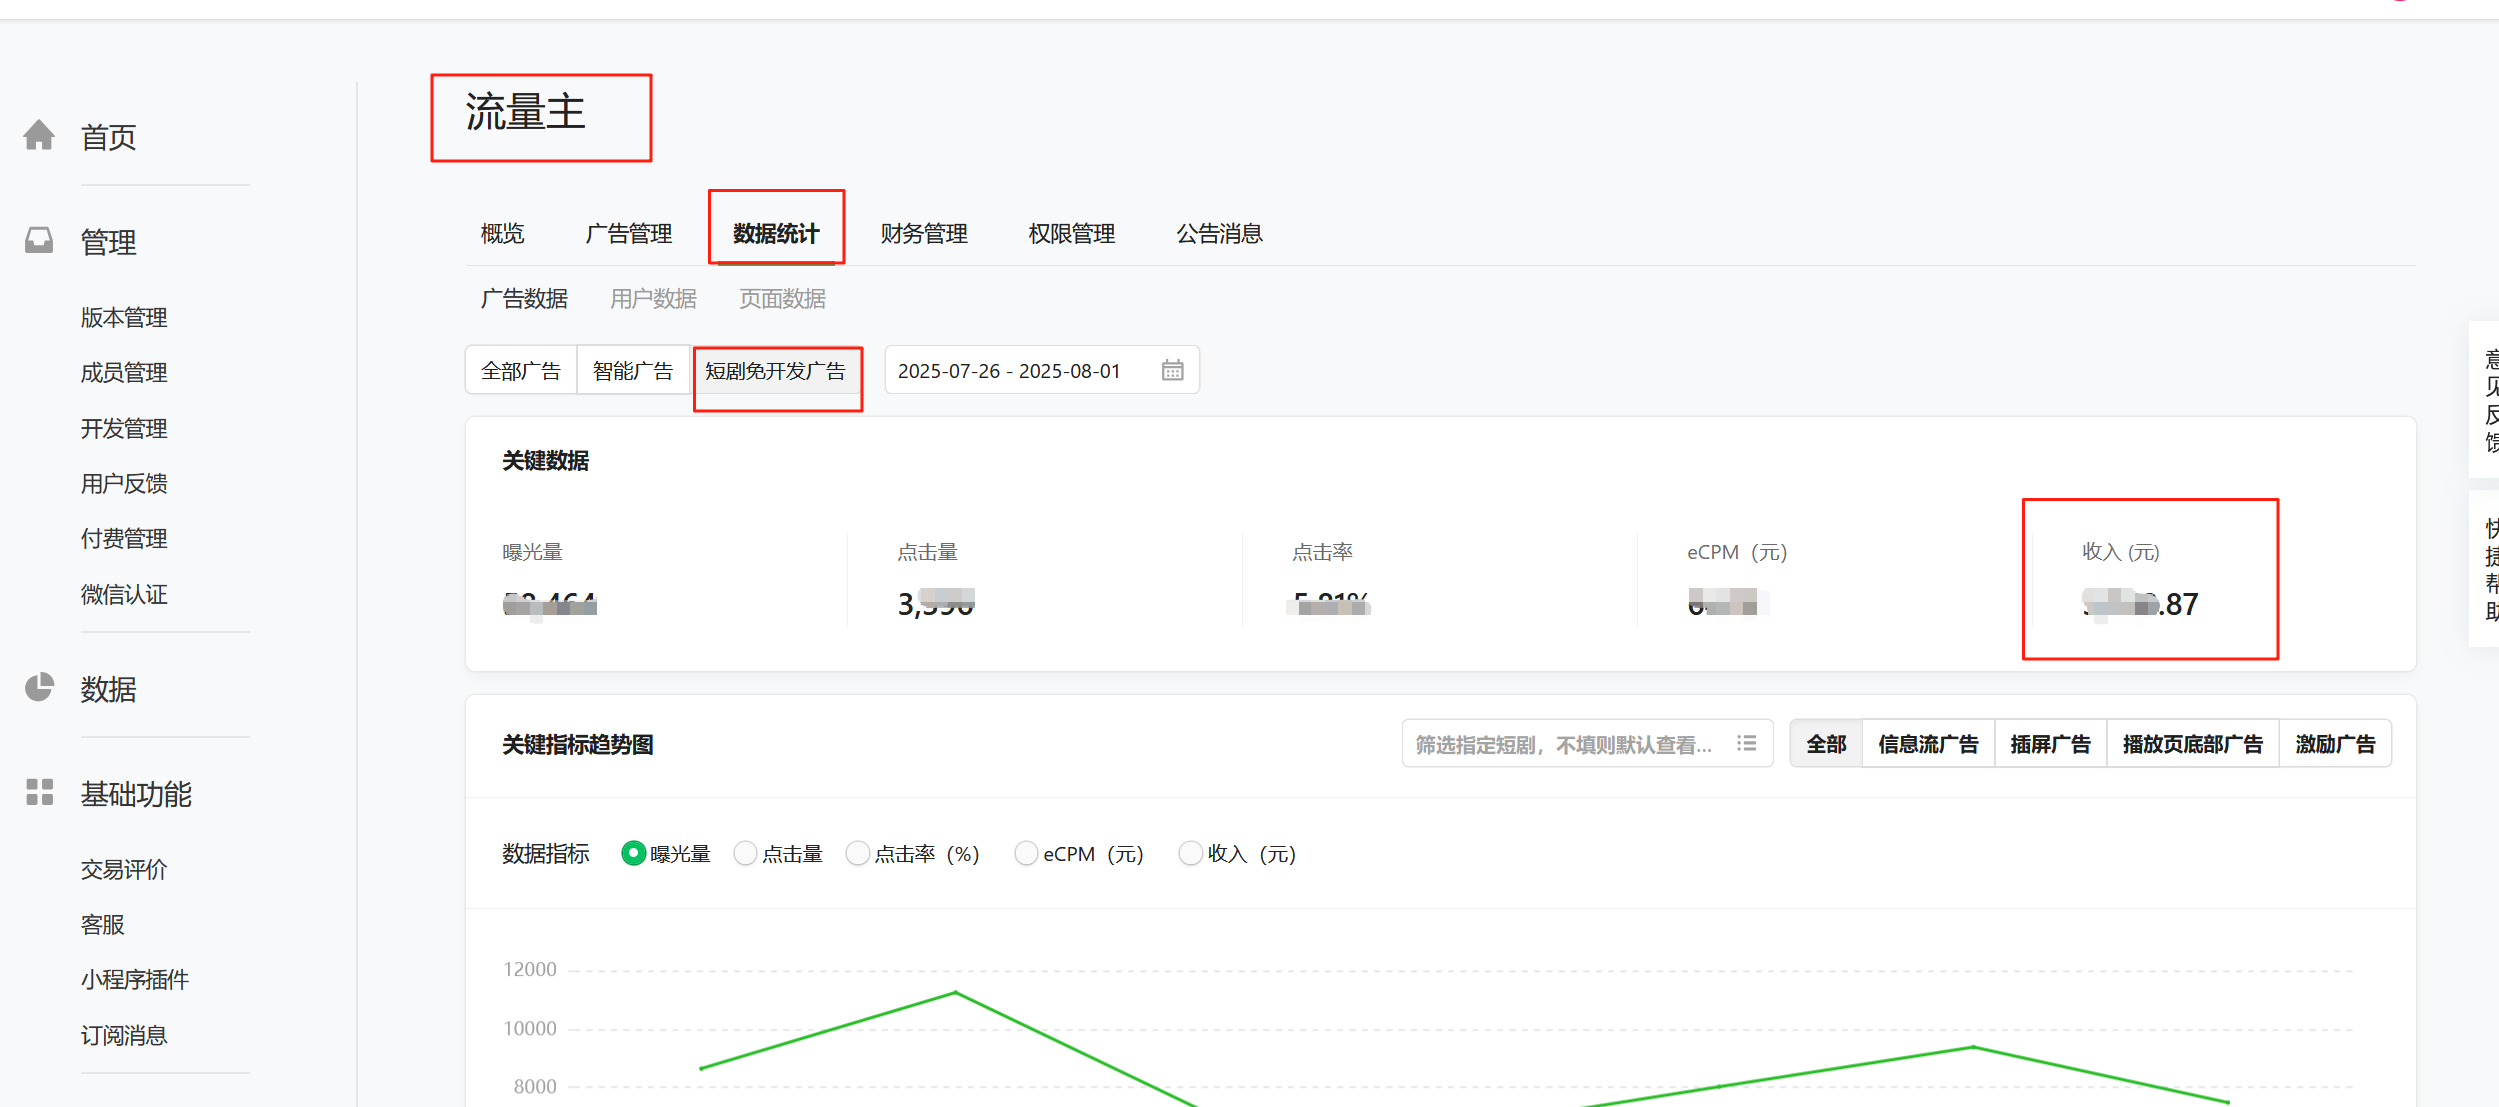Click the inbox management icon
The image size is (2499, 1107).
[39, 240]
